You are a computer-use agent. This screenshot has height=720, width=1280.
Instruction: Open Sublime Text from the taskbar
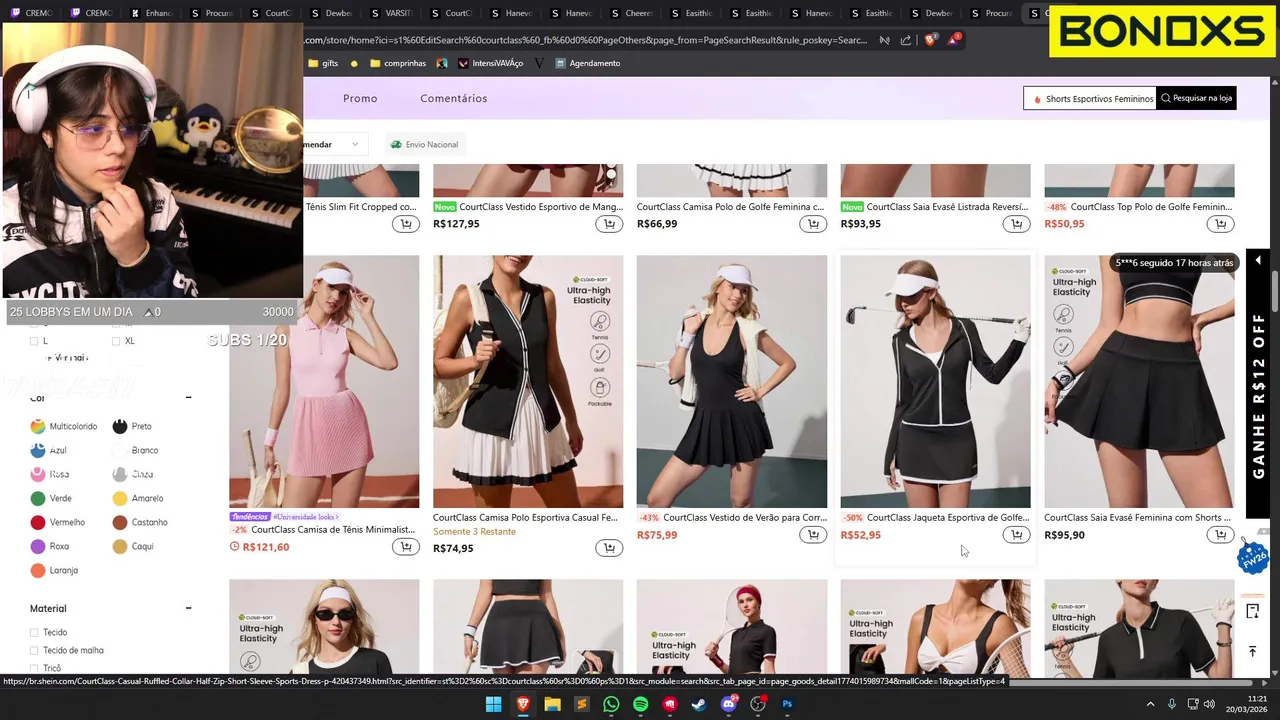click(582, 704)
